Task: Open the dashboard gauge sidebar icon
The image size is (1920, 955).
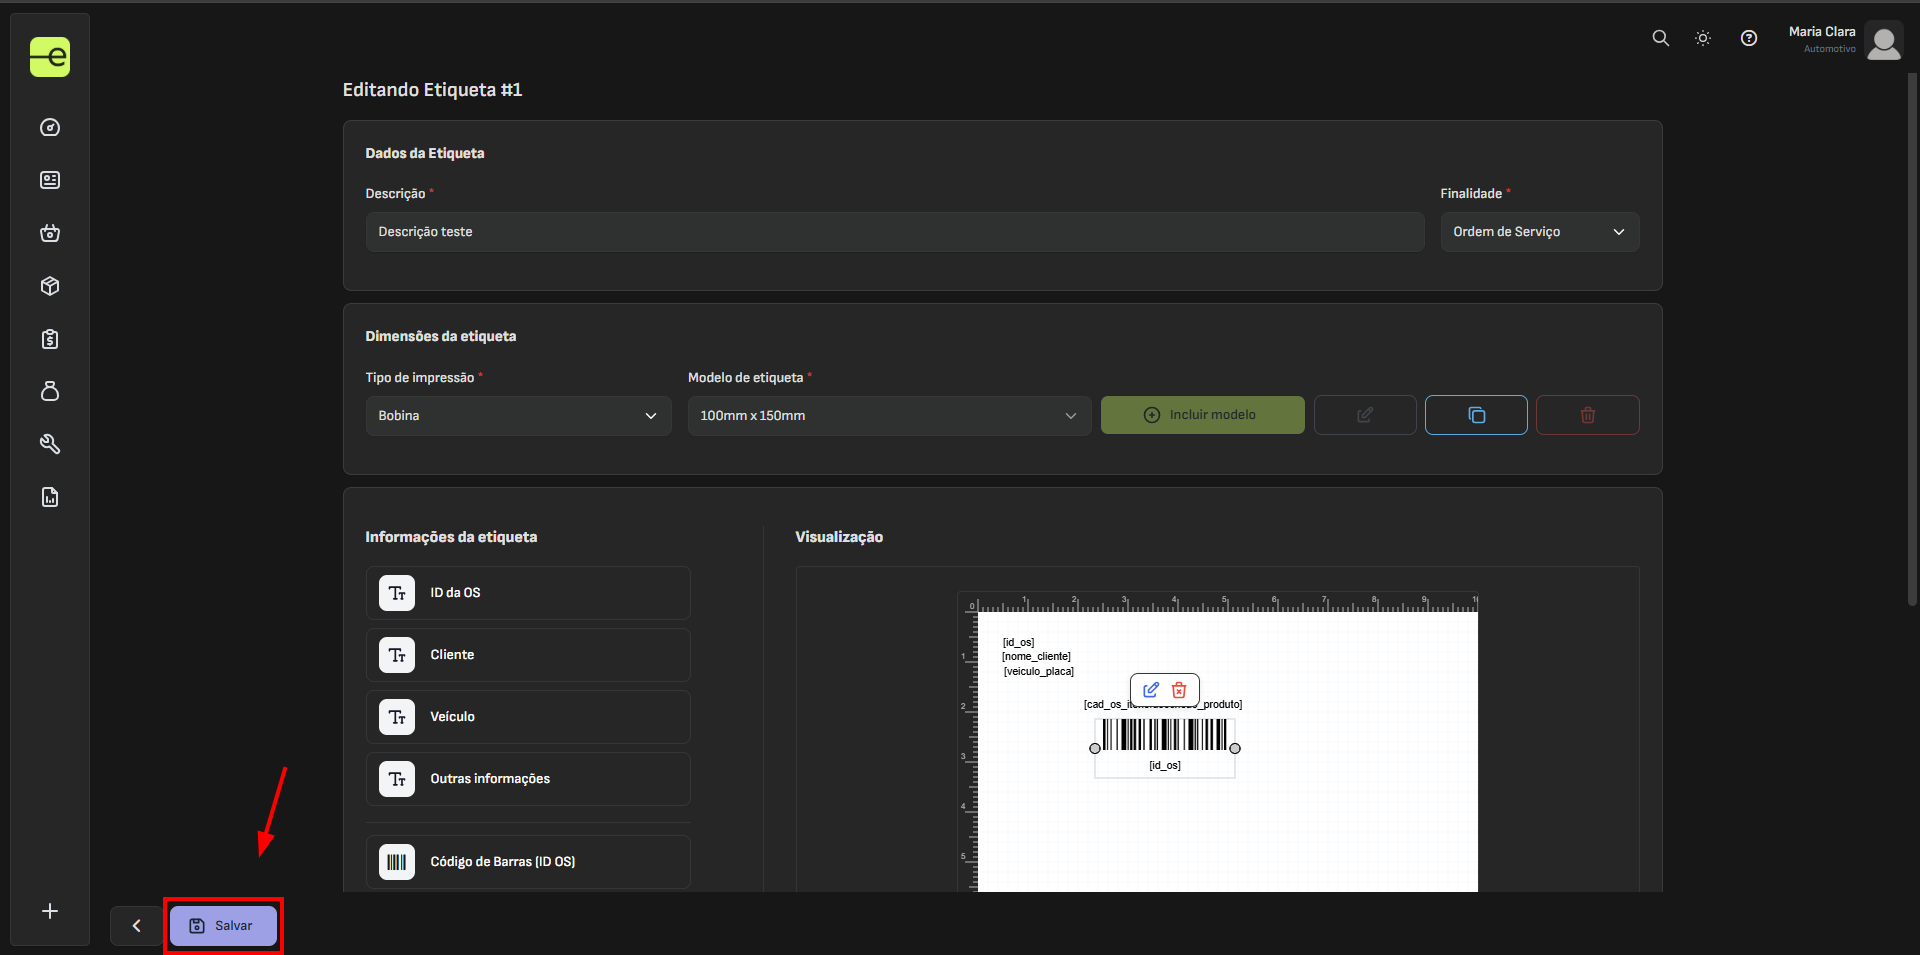Action: 50,128
